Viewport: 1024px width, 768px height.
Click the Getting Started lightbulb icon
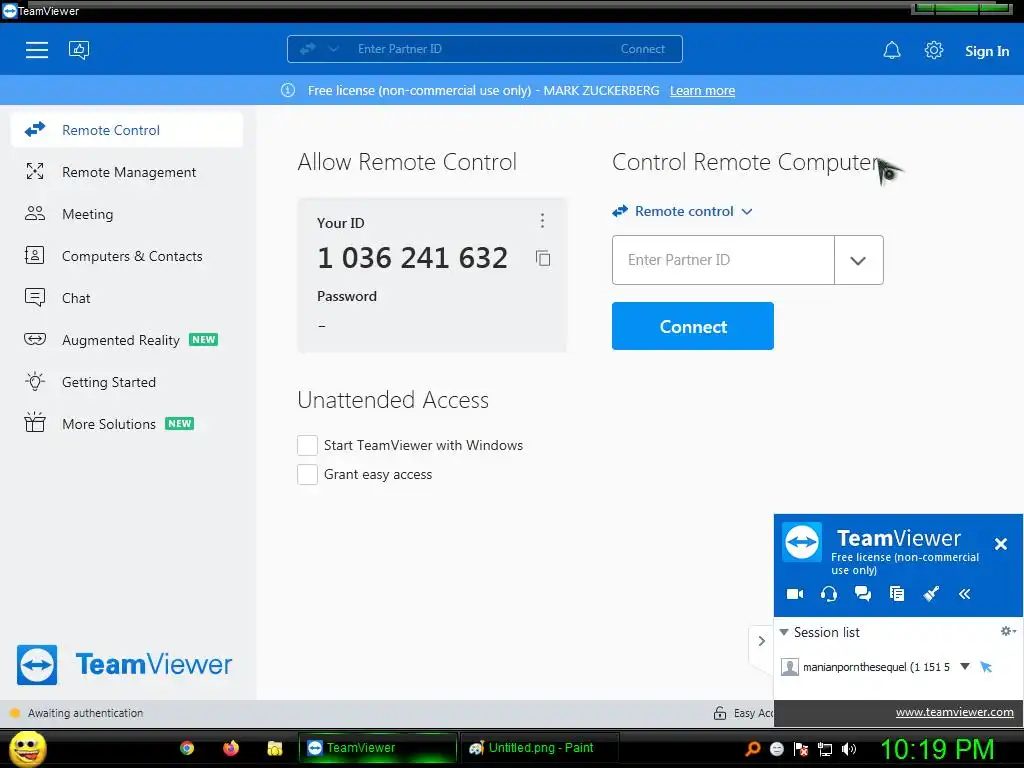(x=35, y=381)
